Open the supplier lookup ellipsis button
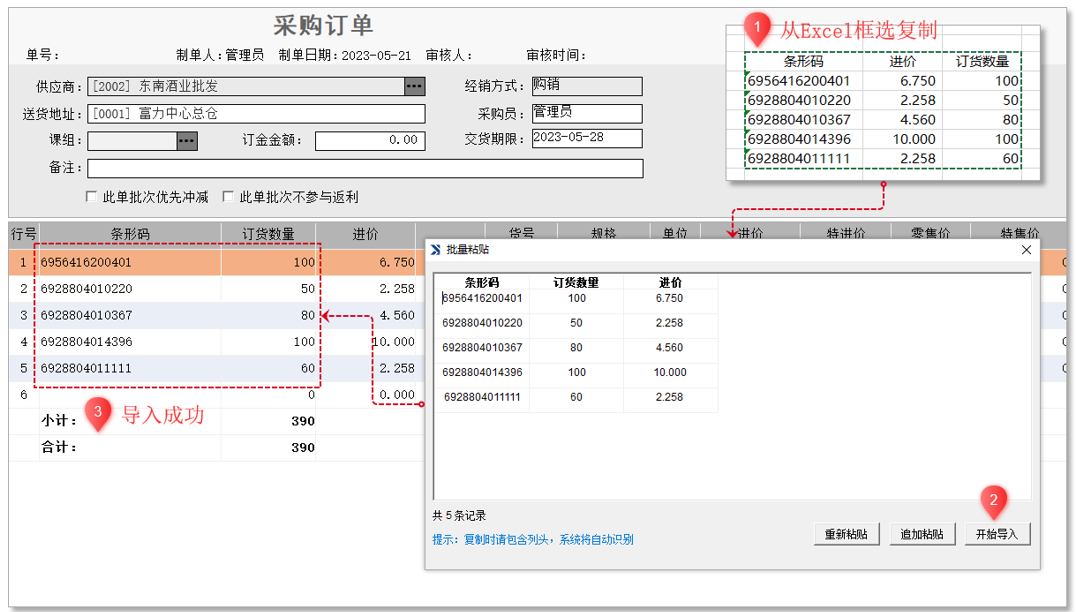This screenshot has width=1076, height=612. coord(414,86)
